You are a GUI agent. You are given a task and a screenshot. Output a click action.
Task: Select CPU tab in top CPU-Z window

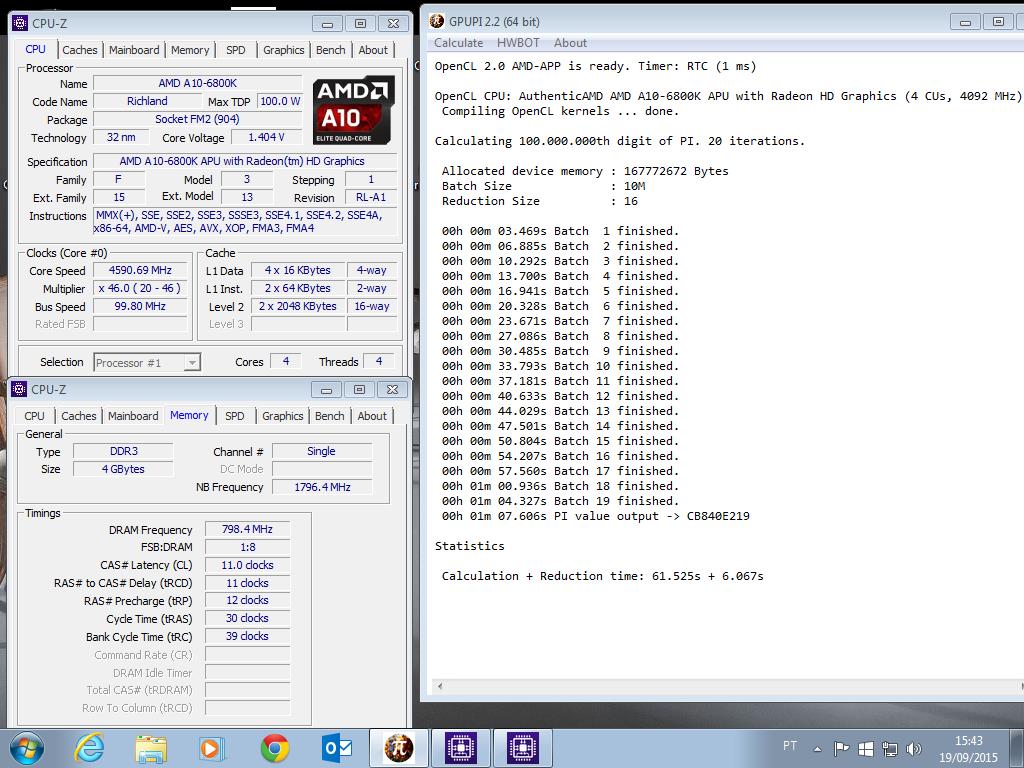coord(35,49)
